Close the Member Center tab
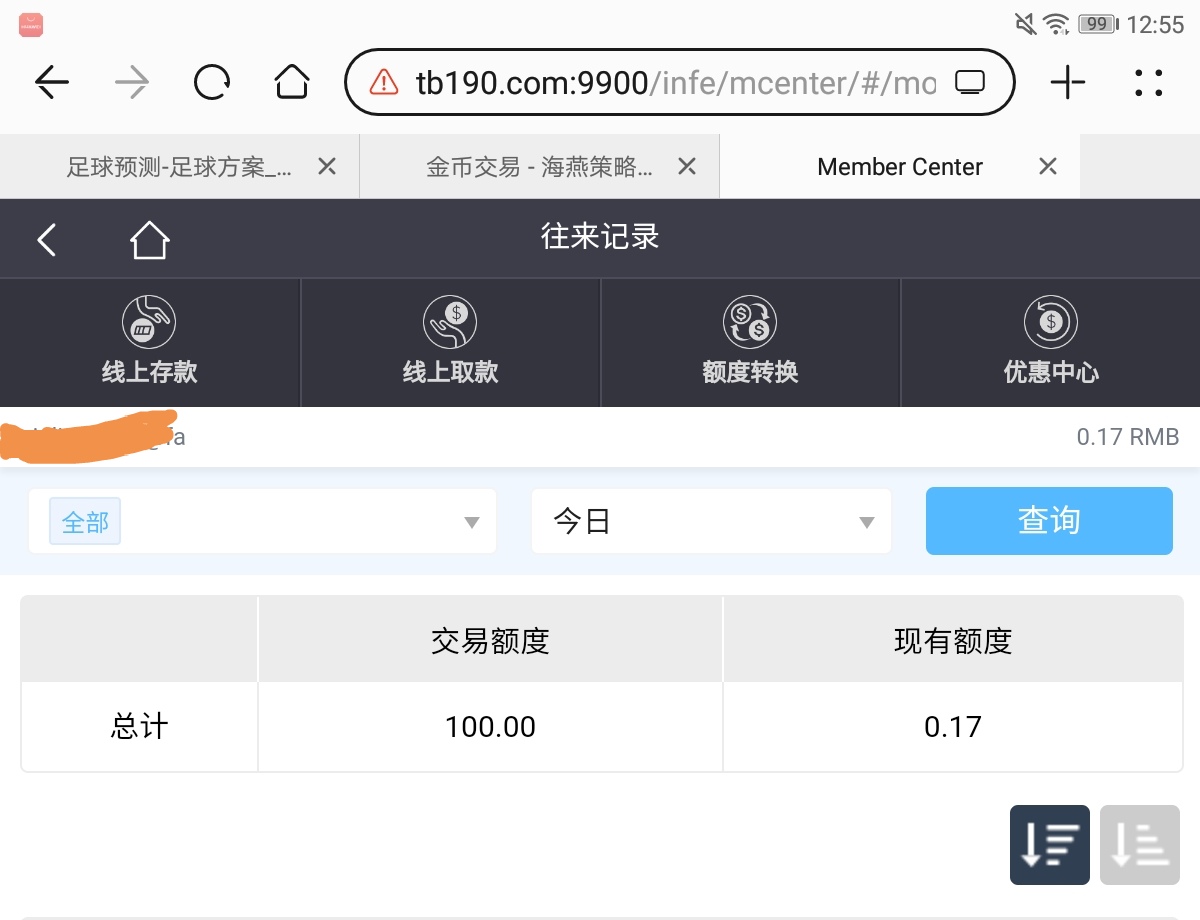 1047,167
